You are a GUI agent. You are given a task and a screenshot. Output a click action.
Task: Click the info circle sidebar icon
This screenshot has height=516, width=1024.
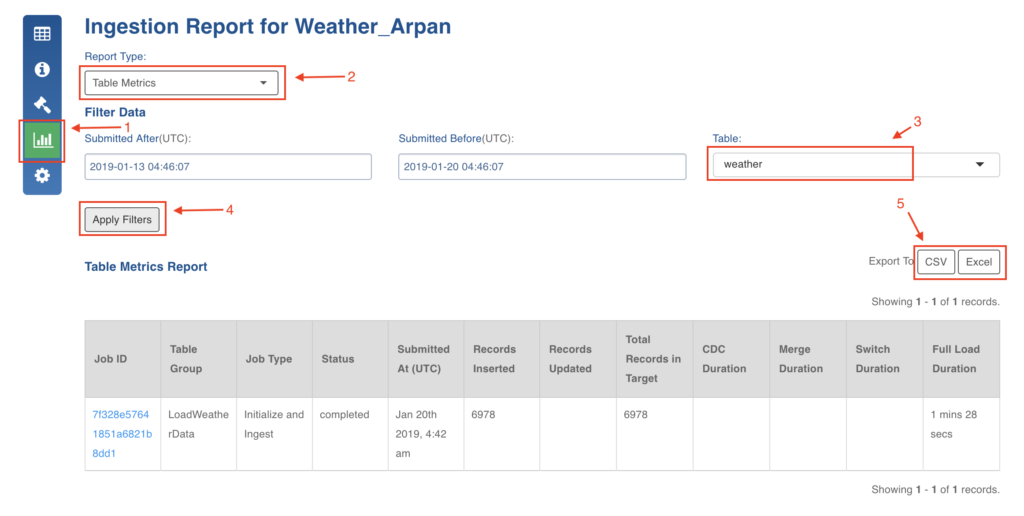42,69
